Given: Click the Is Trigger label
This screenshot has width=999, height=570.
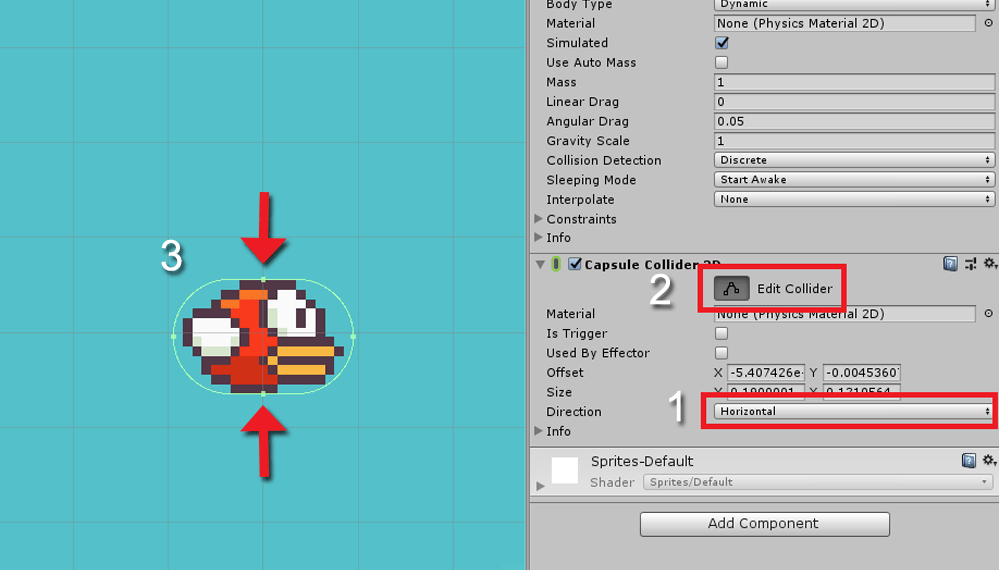Looking at the screenshot, I should point(576,333).
